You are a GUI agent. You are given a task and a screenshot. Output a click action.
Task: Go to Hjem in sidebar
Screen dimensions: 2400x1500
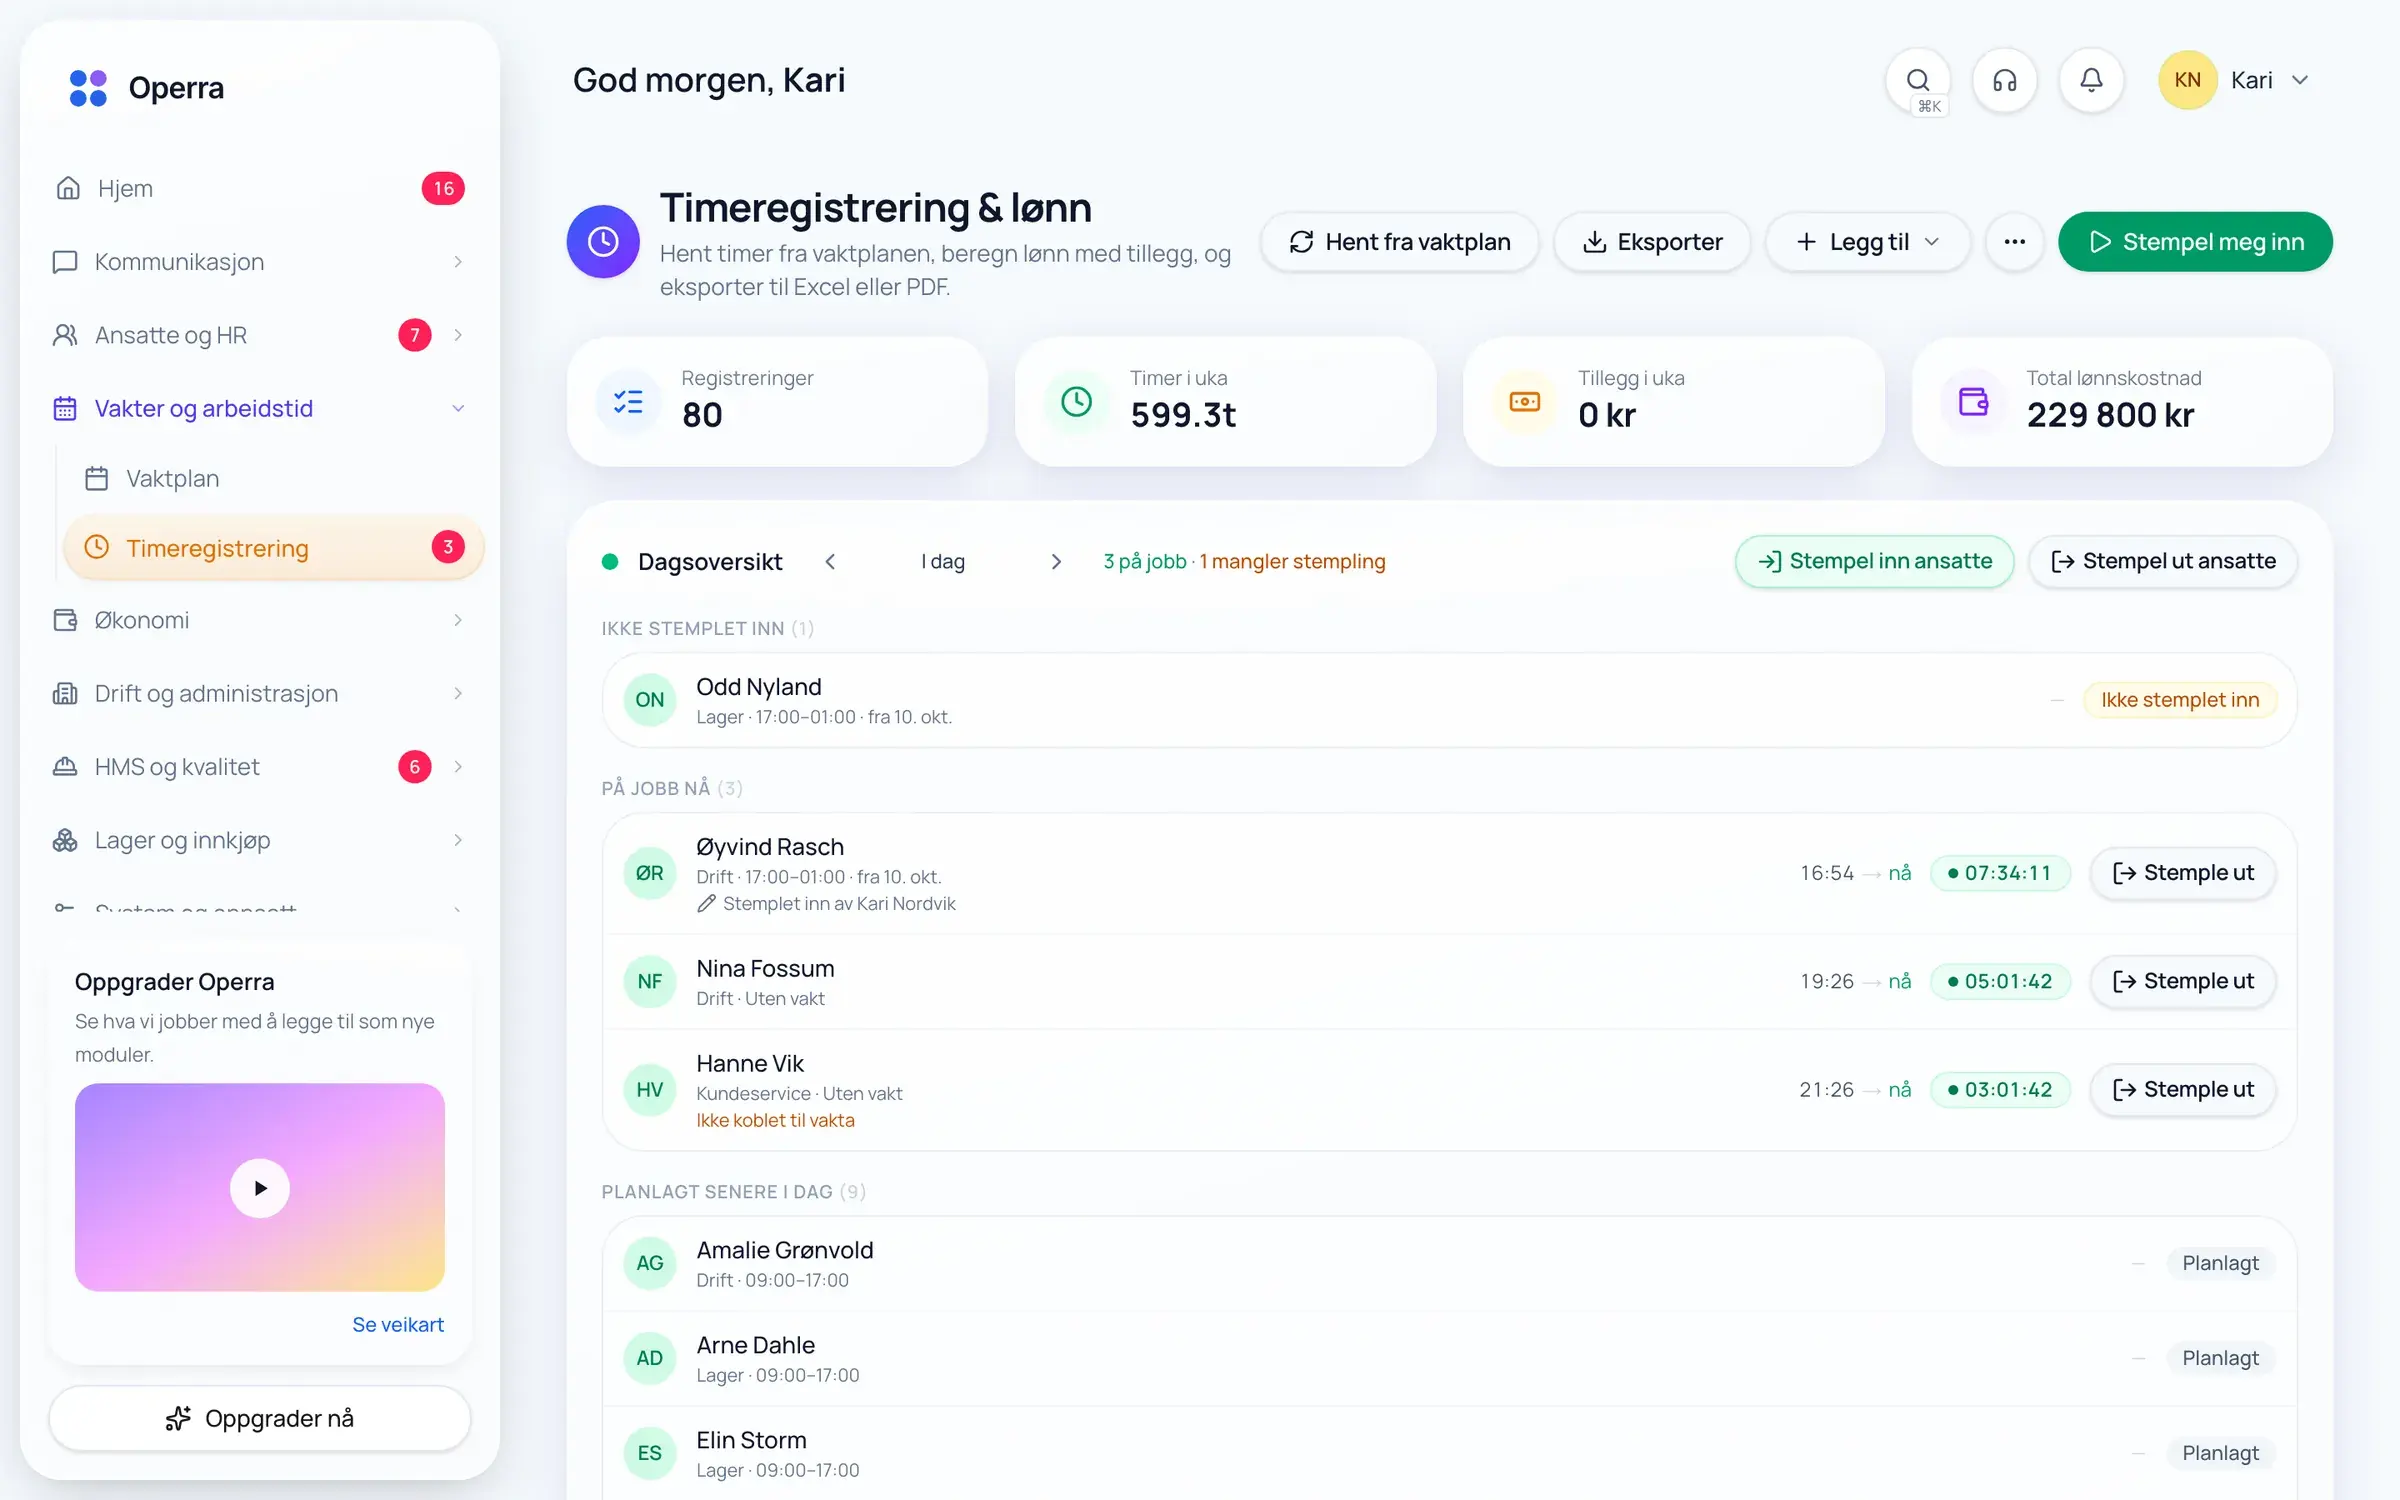(x=260, y=188)
